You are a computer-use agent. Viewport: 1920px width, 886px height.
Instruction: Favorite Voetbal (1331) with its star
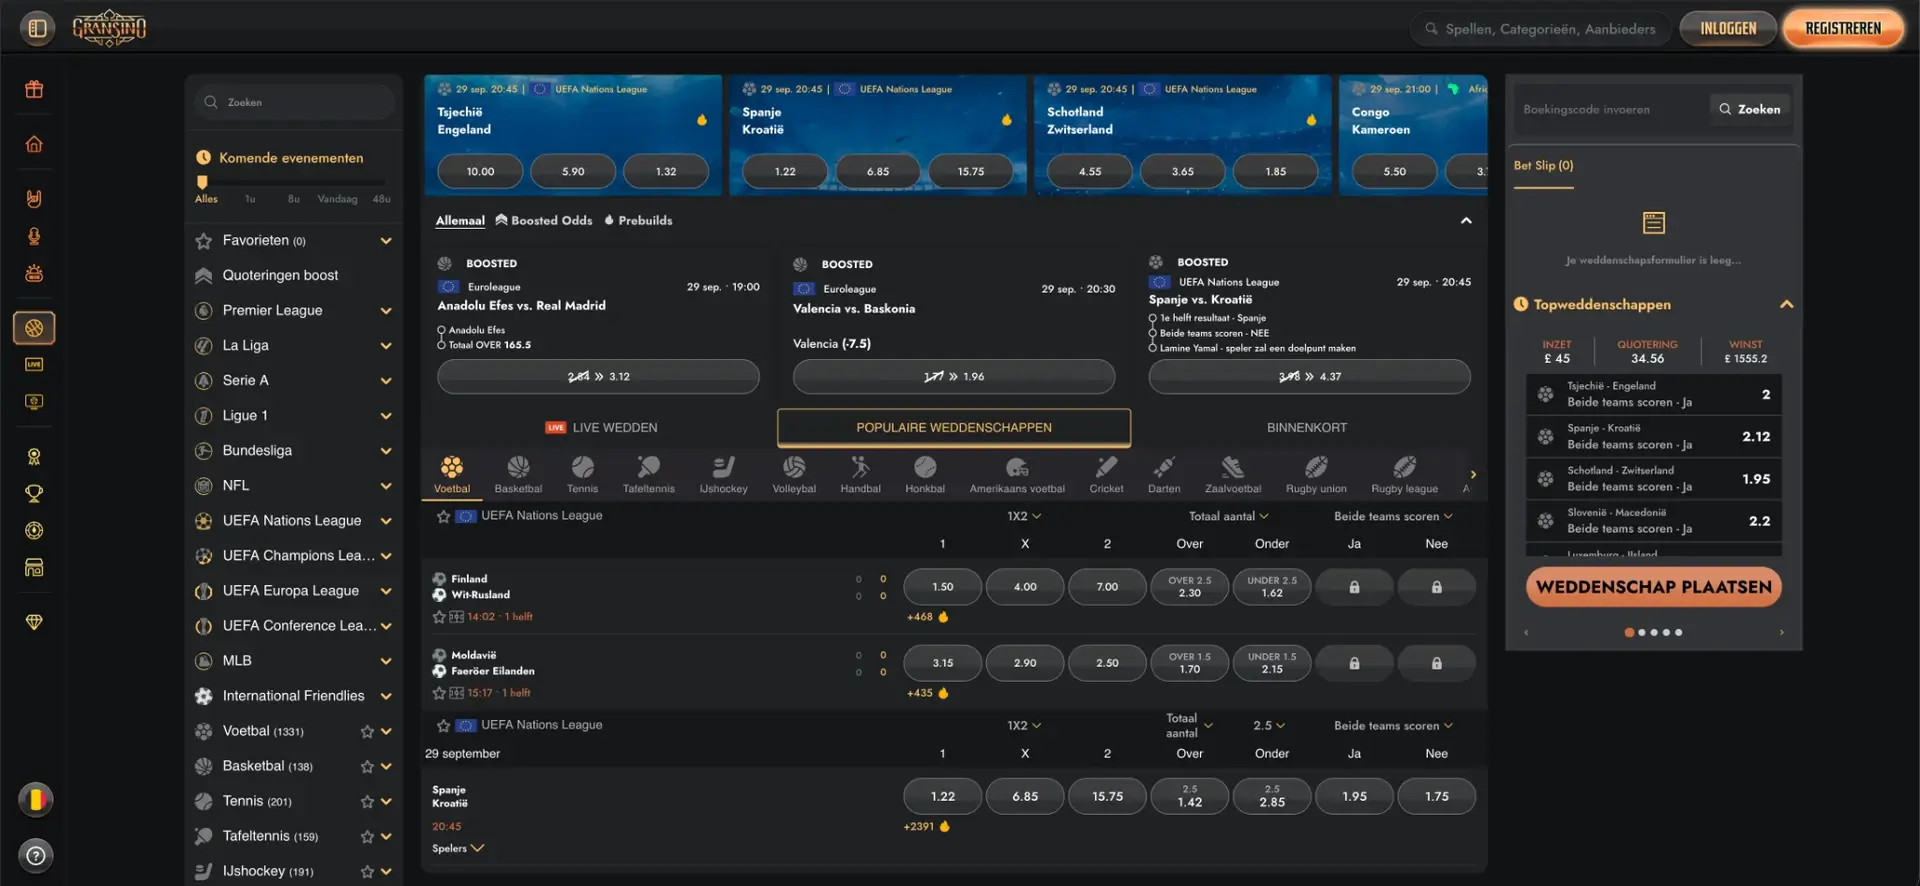[367, 732]
